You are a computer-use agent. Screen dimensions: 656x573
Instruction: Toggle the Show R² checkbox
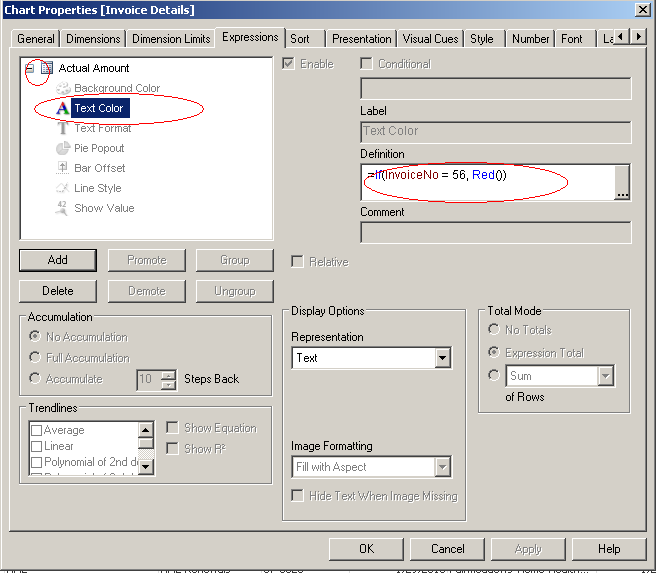[x=172, y=449]
